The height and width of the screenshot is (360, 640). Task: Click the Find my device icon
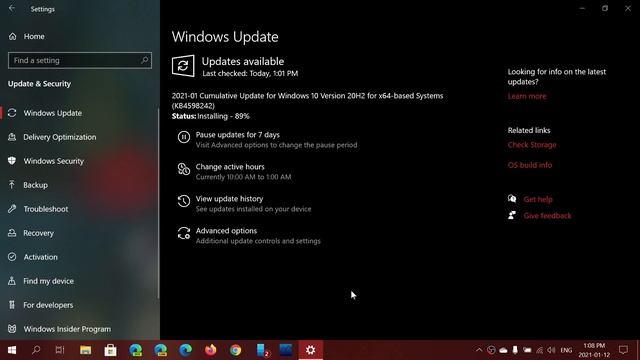tap(12, 281)
